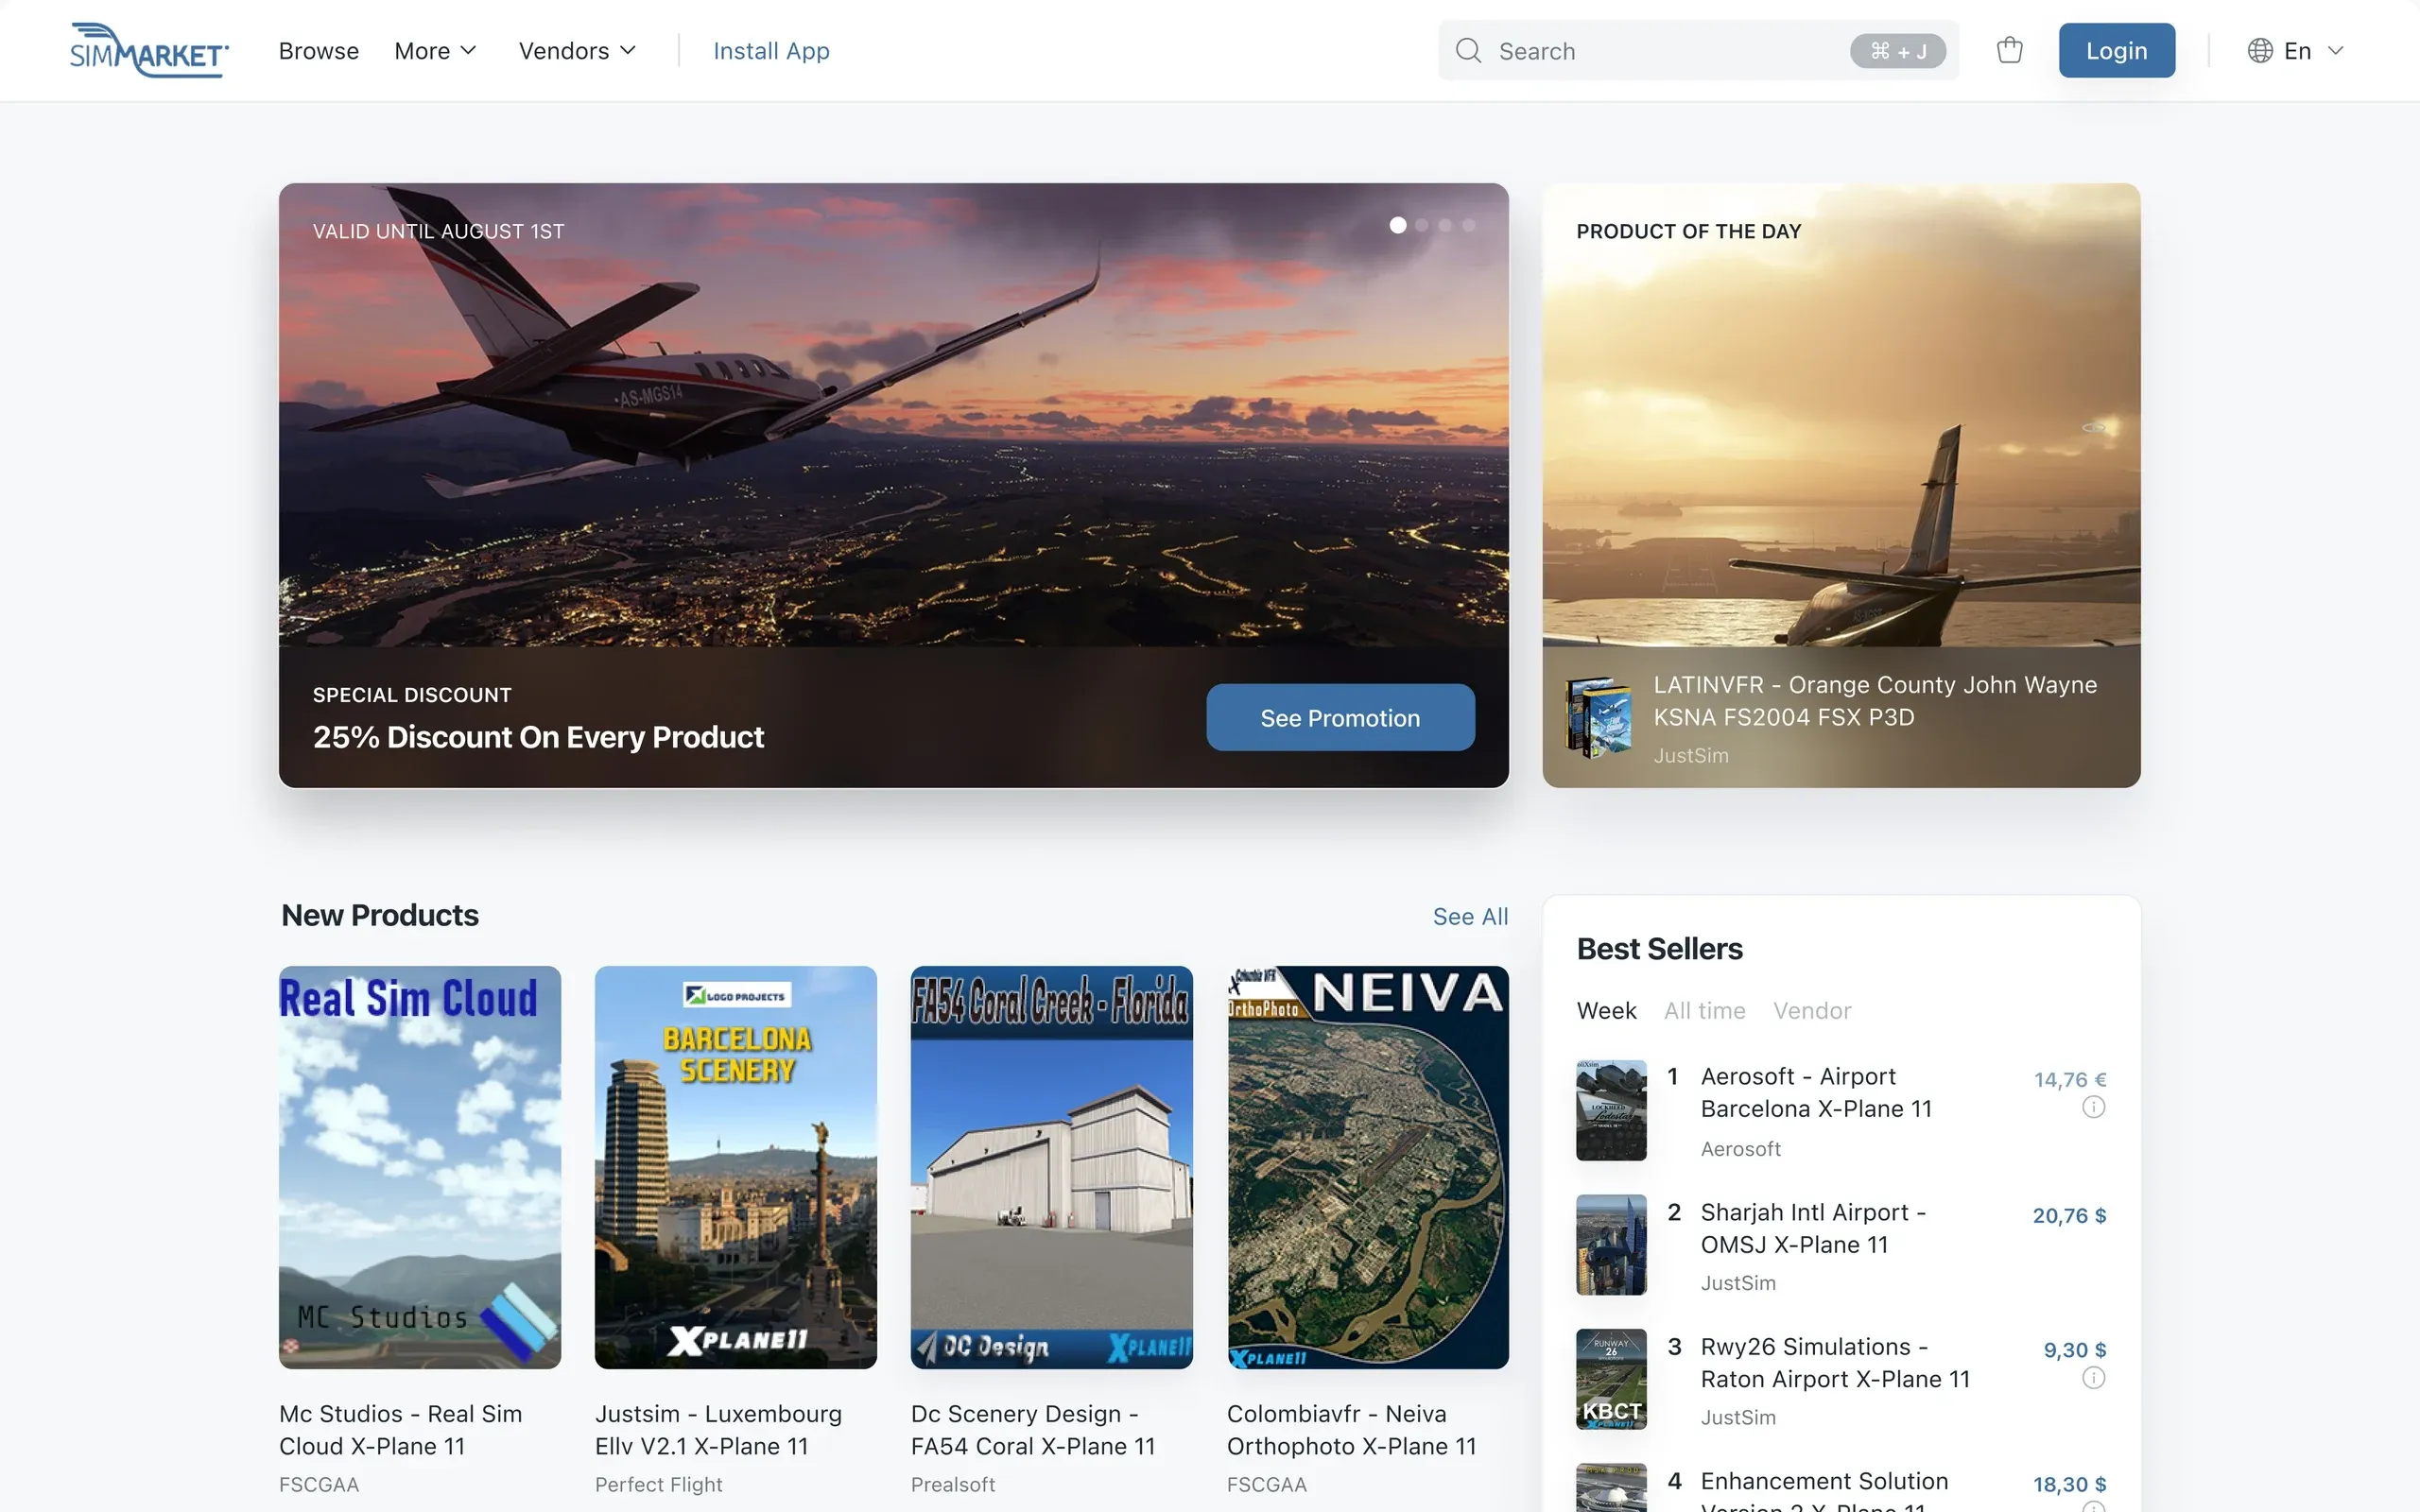
Task: Open Neiva Orthophoto product cover
Action: [1367, 1167]
